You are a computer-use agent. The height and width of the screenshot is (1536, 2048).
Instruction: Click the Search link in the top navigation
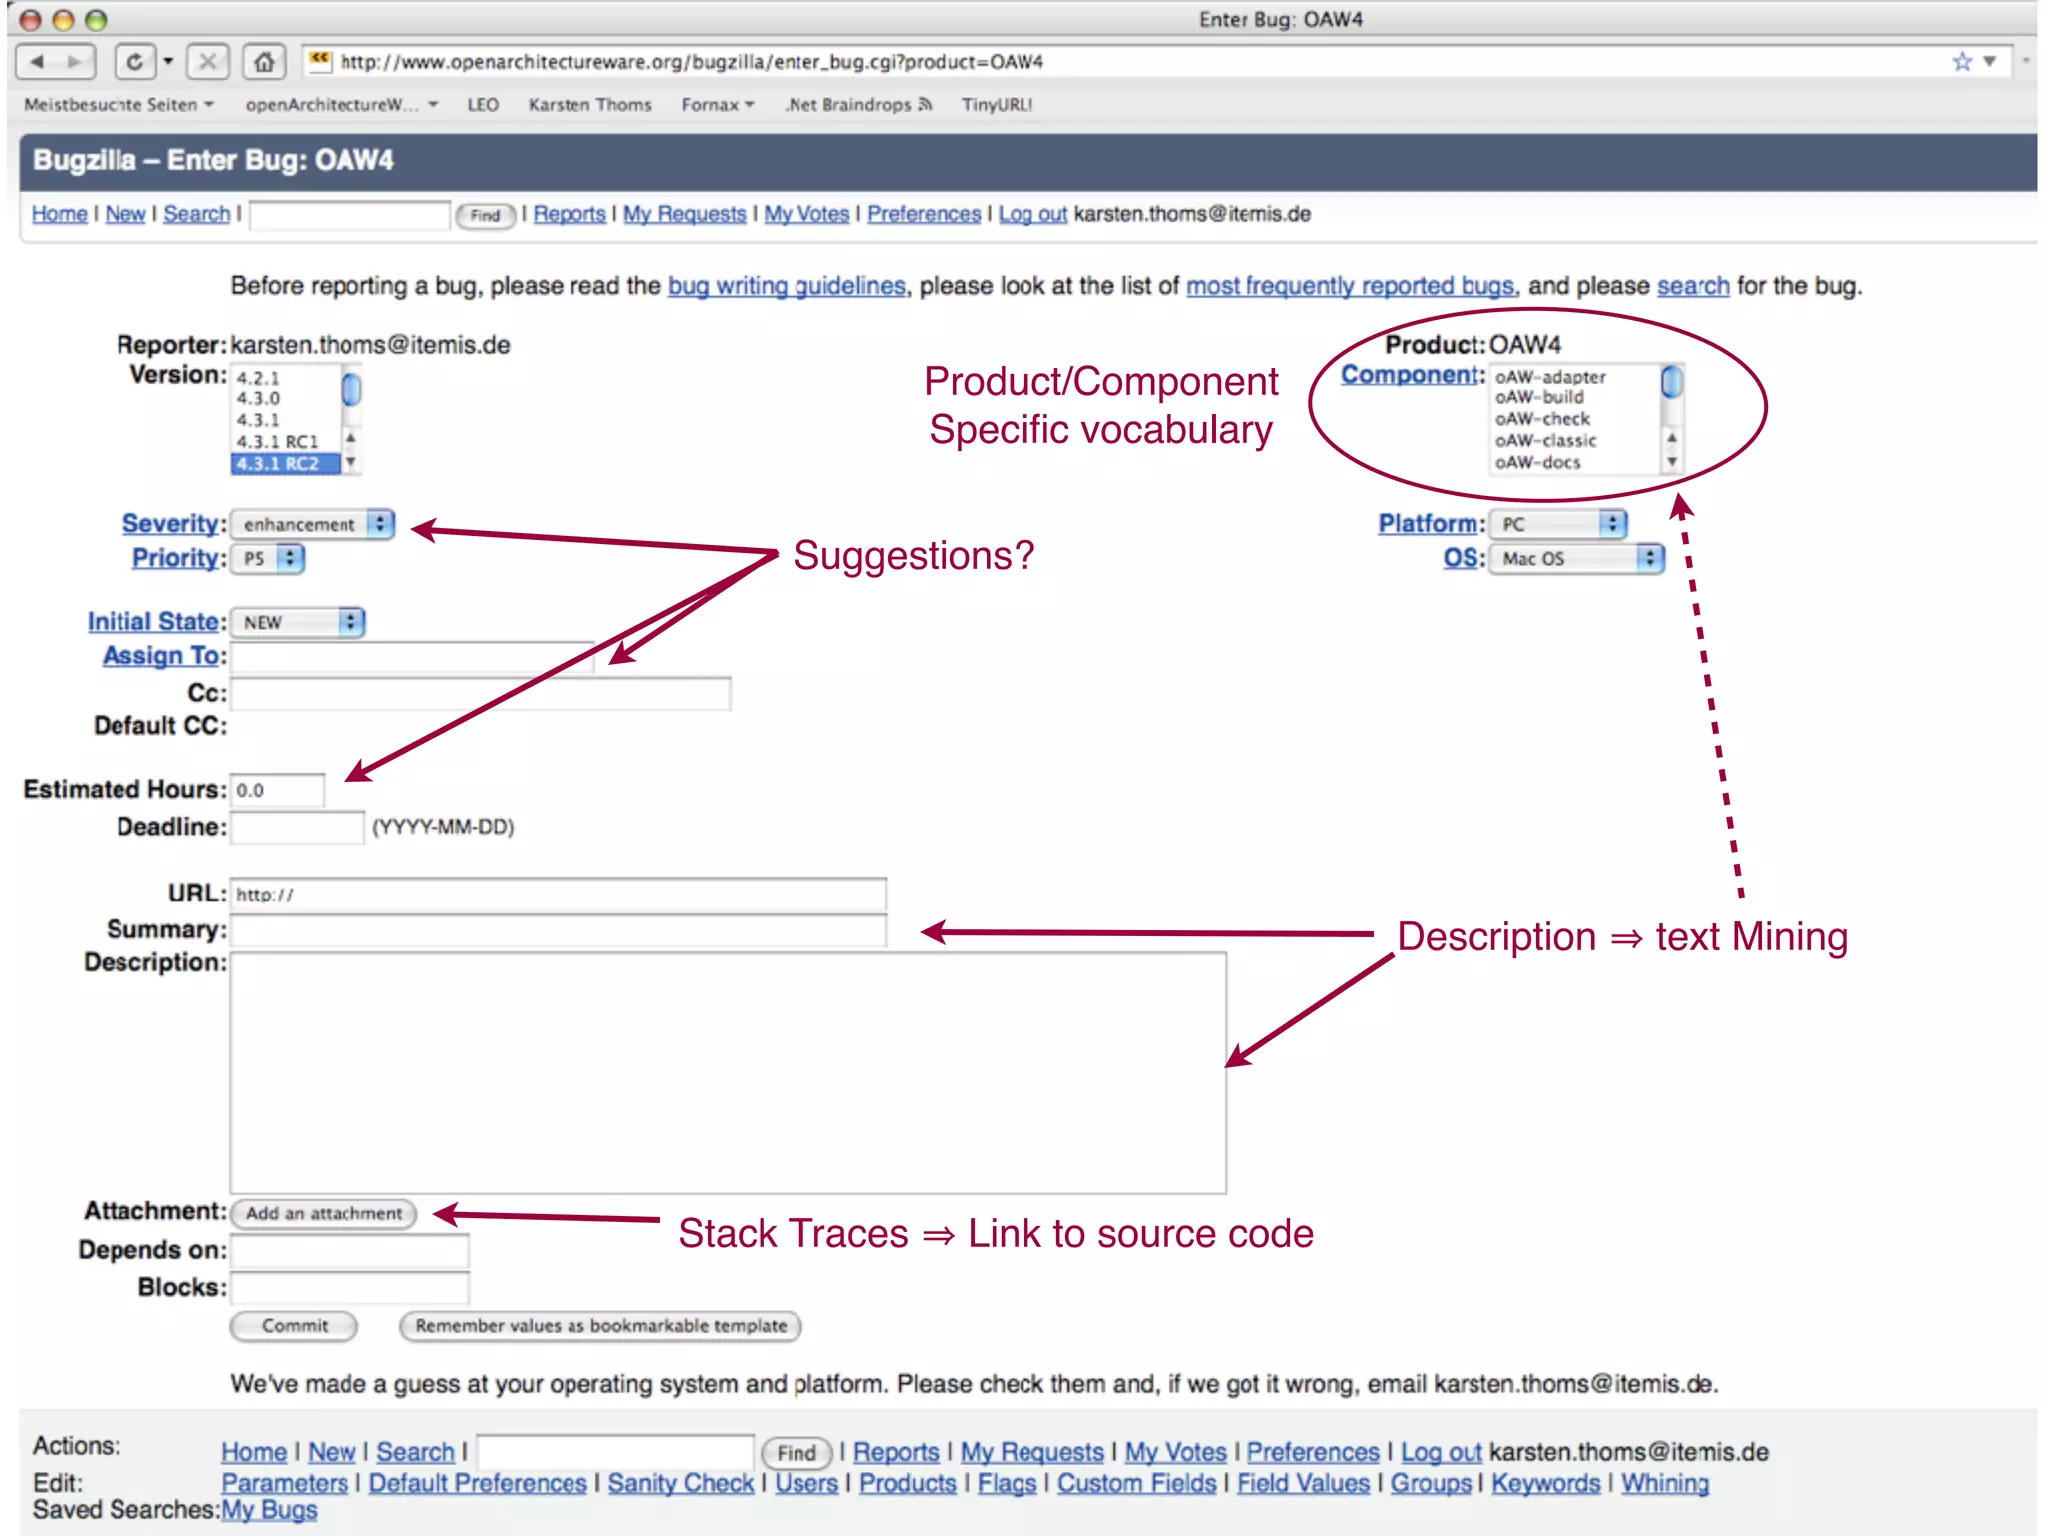[x=197, y=214]
